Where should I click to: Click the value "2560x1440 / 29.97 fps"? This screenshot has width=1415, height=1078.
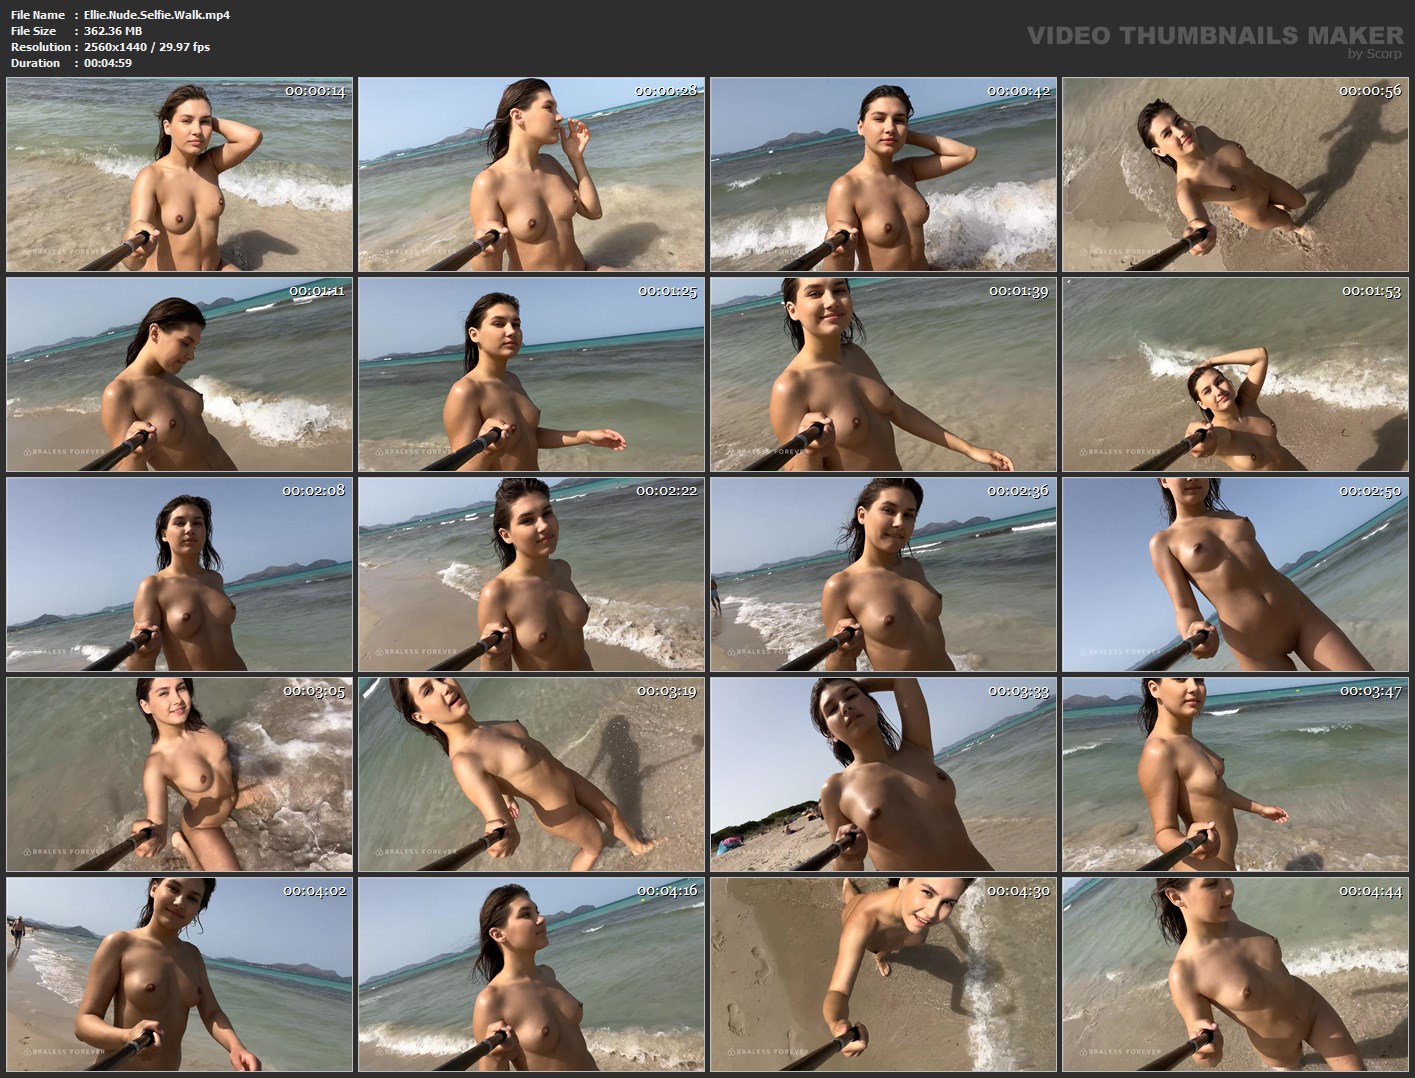pyautogui.click(x=147, y=47)
